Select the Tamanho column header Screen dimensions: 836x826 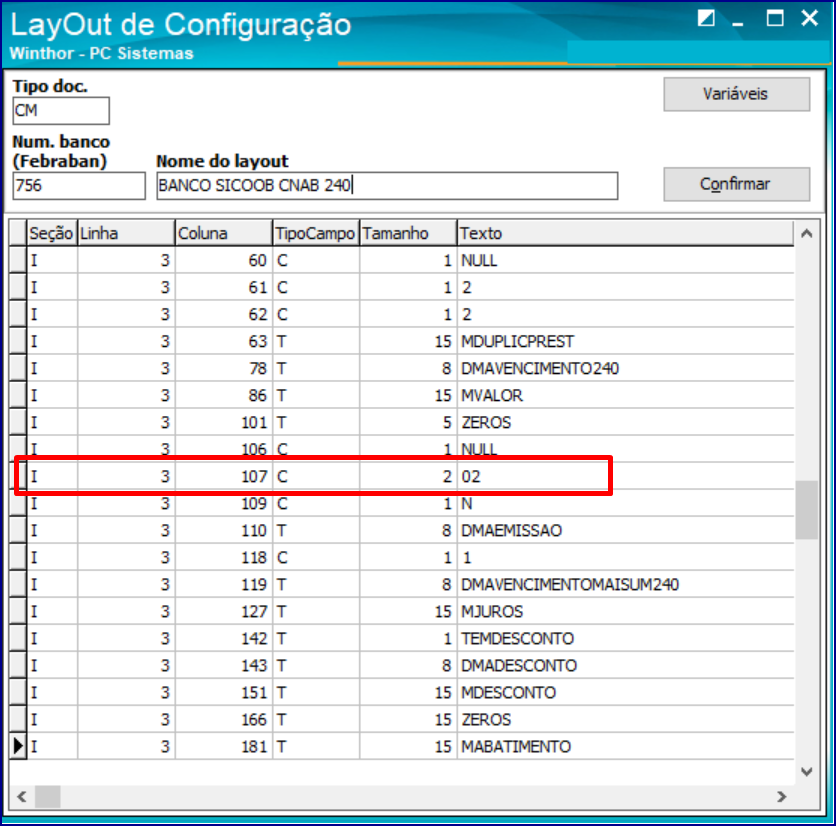408,233
